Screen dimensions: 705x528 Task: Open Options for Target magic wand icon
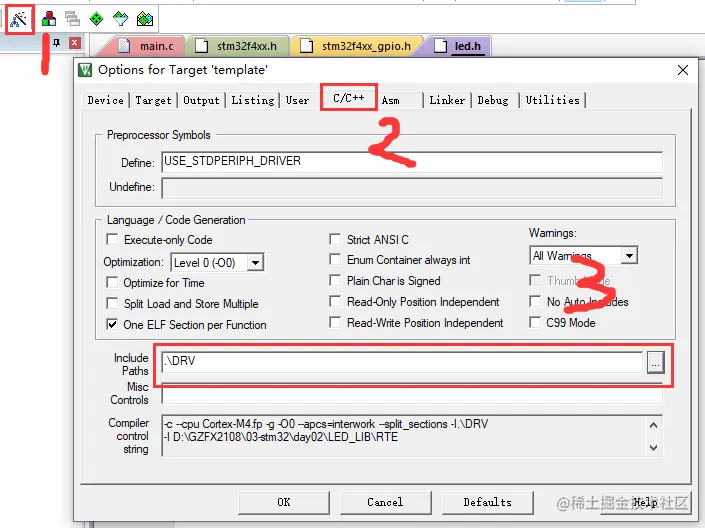tap(19, 19)
